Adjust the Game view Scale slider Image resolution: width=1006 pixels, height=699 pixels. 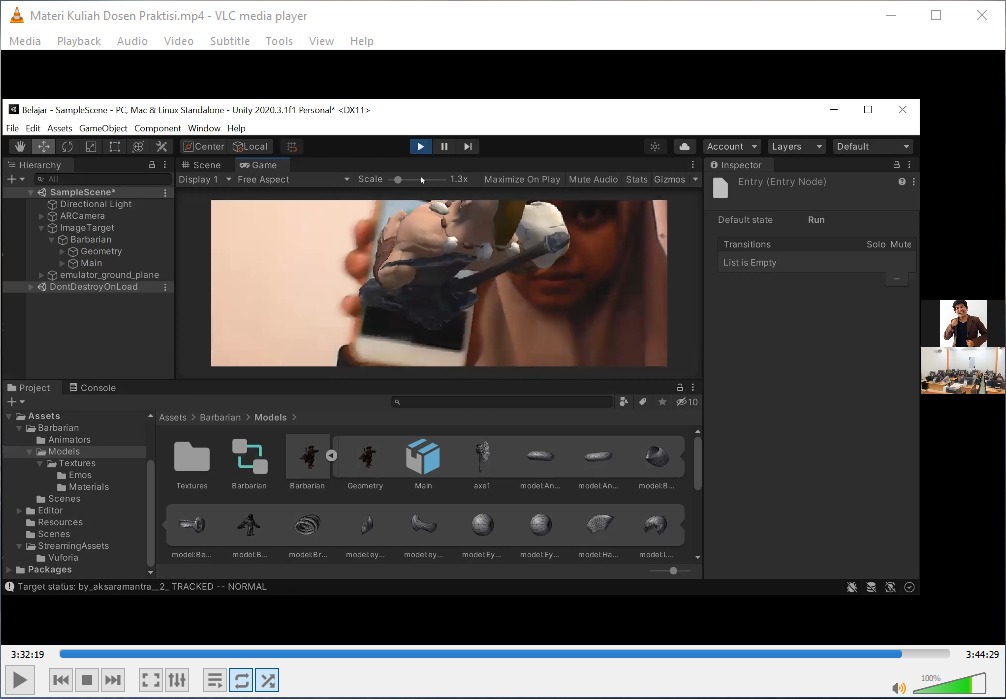pos(398,180)
